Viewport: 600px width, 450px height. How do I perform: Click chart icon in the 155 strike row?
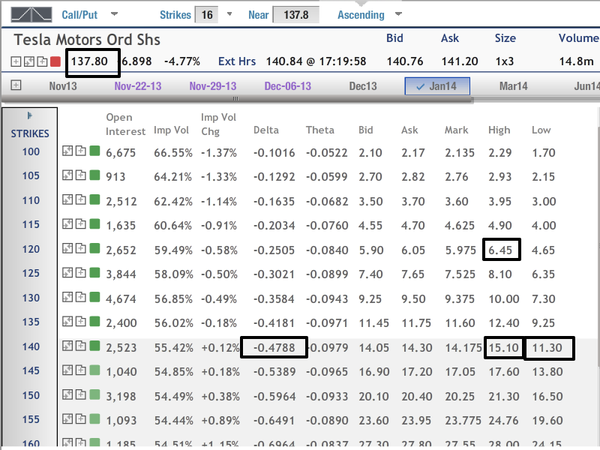(x=67, y=419)
